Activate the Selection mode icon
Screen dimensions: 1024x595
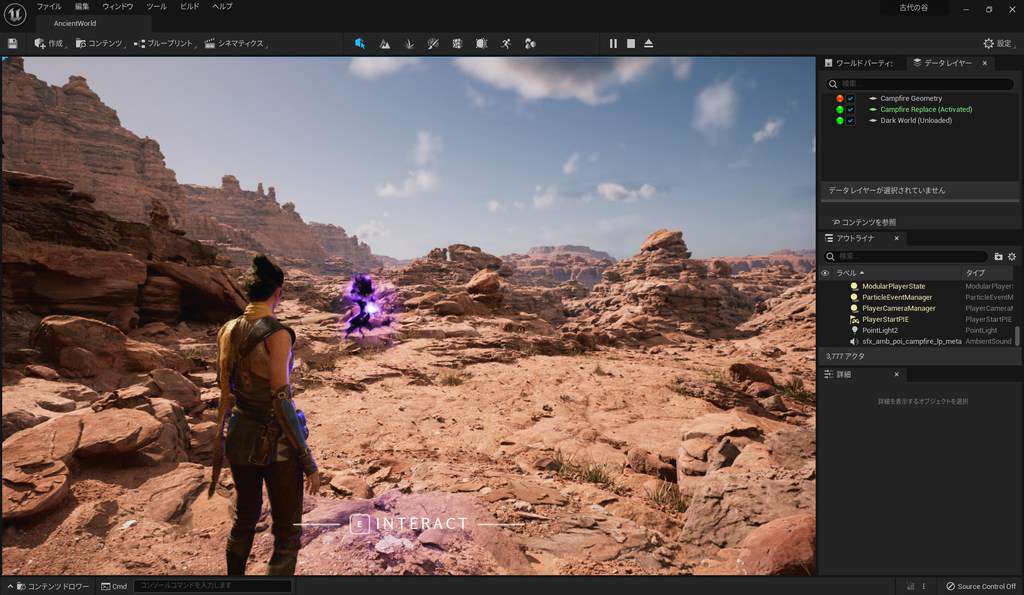click(x=360, y=44)
